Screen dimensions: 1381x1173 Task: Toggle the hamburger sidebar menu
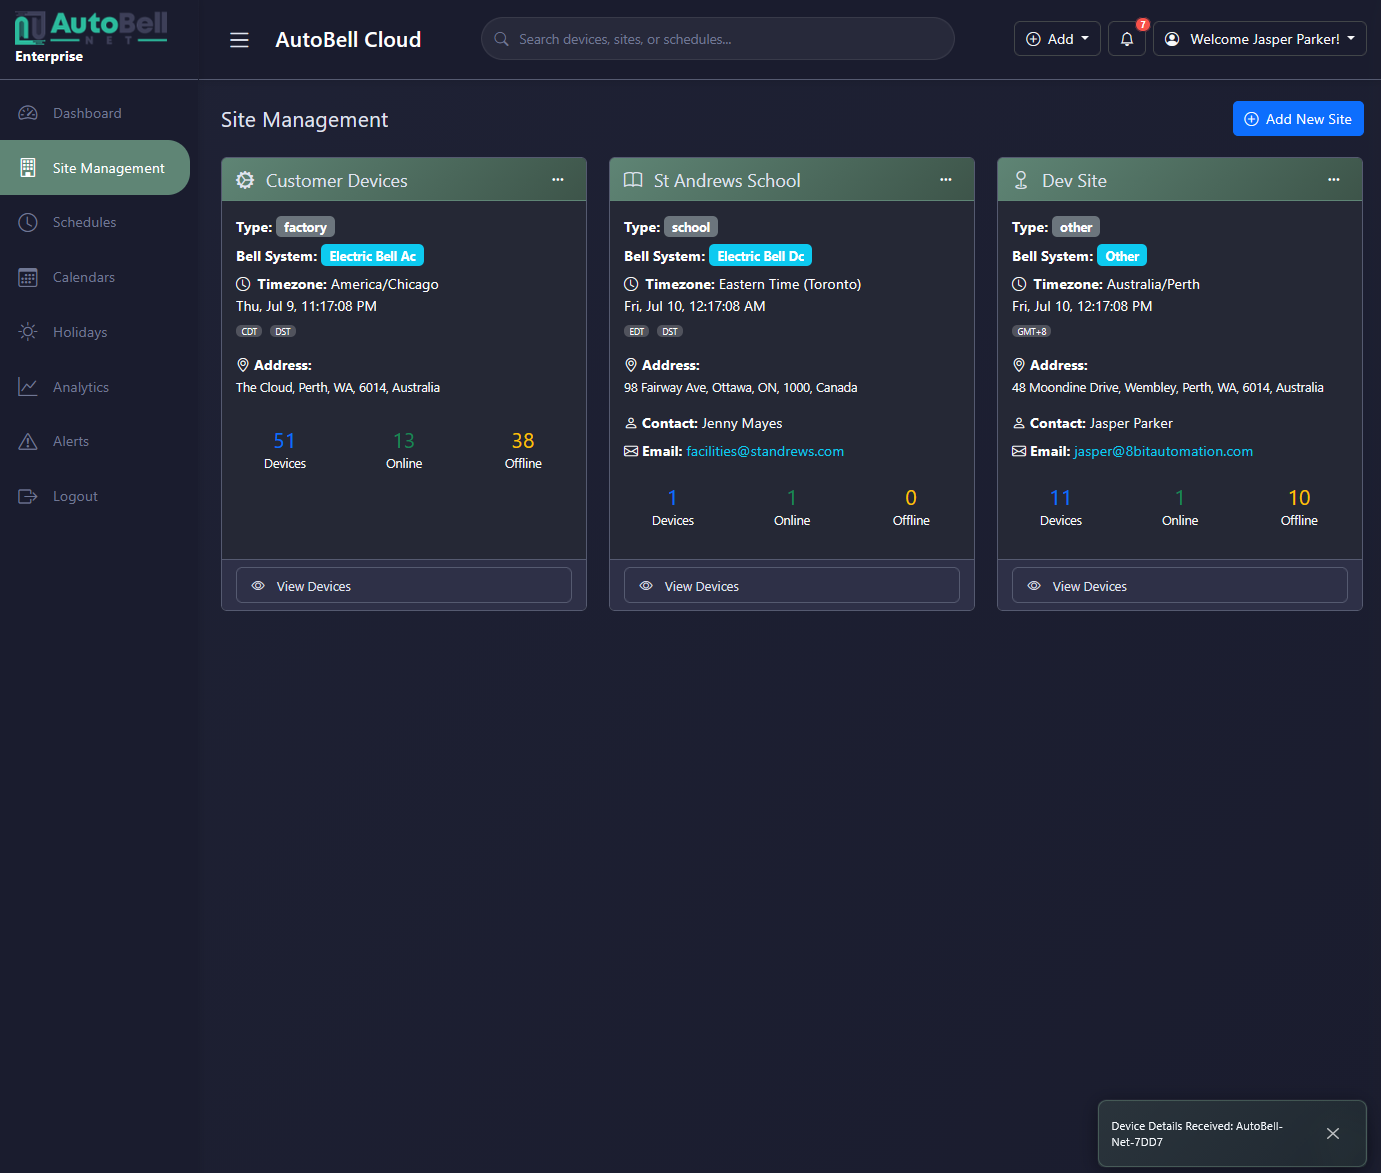coord(239,40)
